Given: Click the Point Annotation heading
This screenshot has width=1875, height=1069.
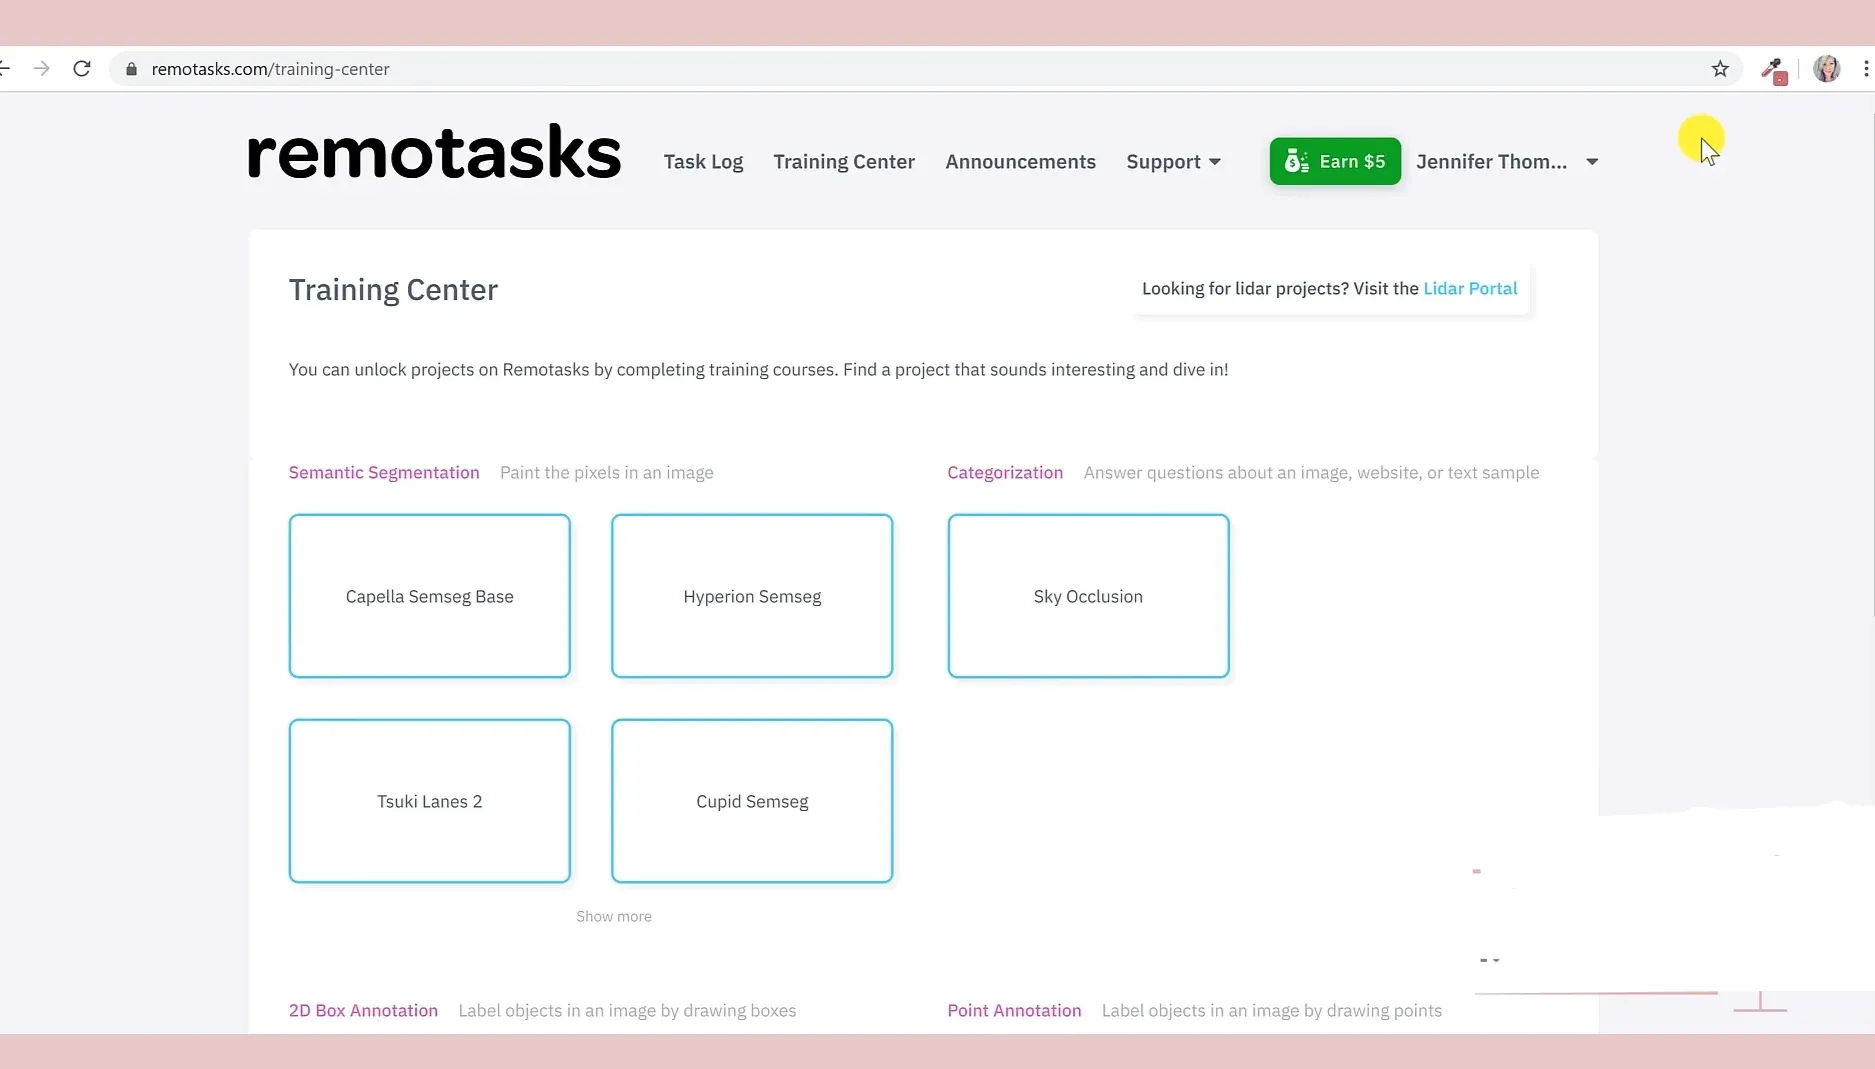Looking at the screenshot, I should (x=1014, y=1011).
